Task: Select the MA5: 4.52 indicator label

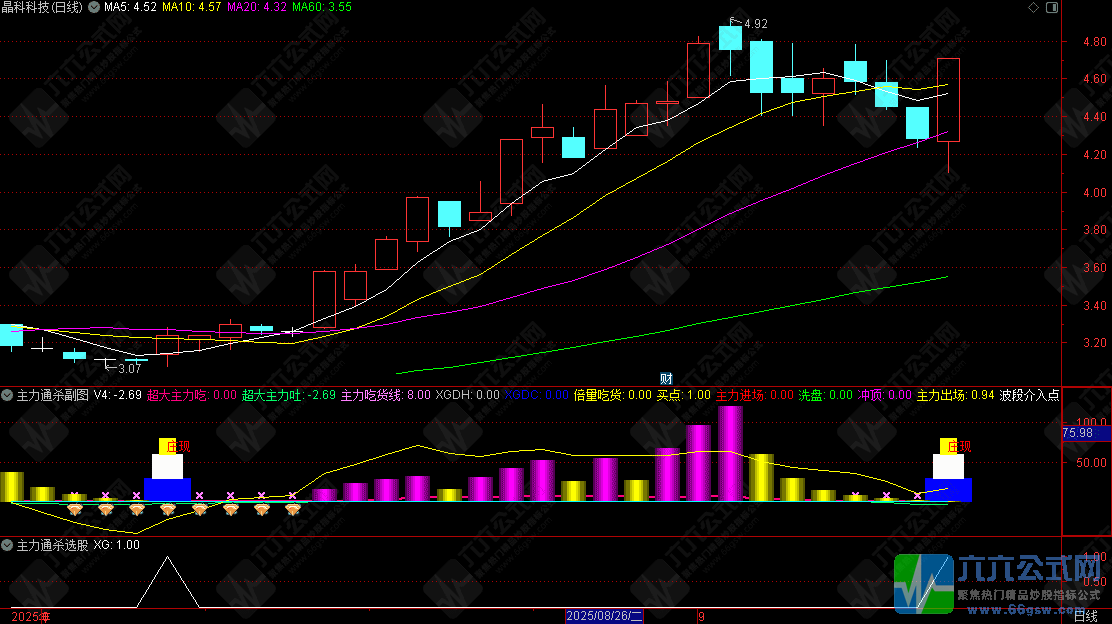Action: coord(130,7)
